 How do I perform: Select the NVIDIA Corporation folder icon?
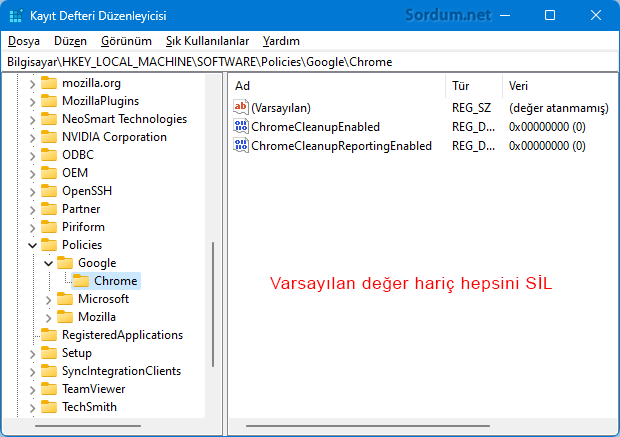click(49, 137)
